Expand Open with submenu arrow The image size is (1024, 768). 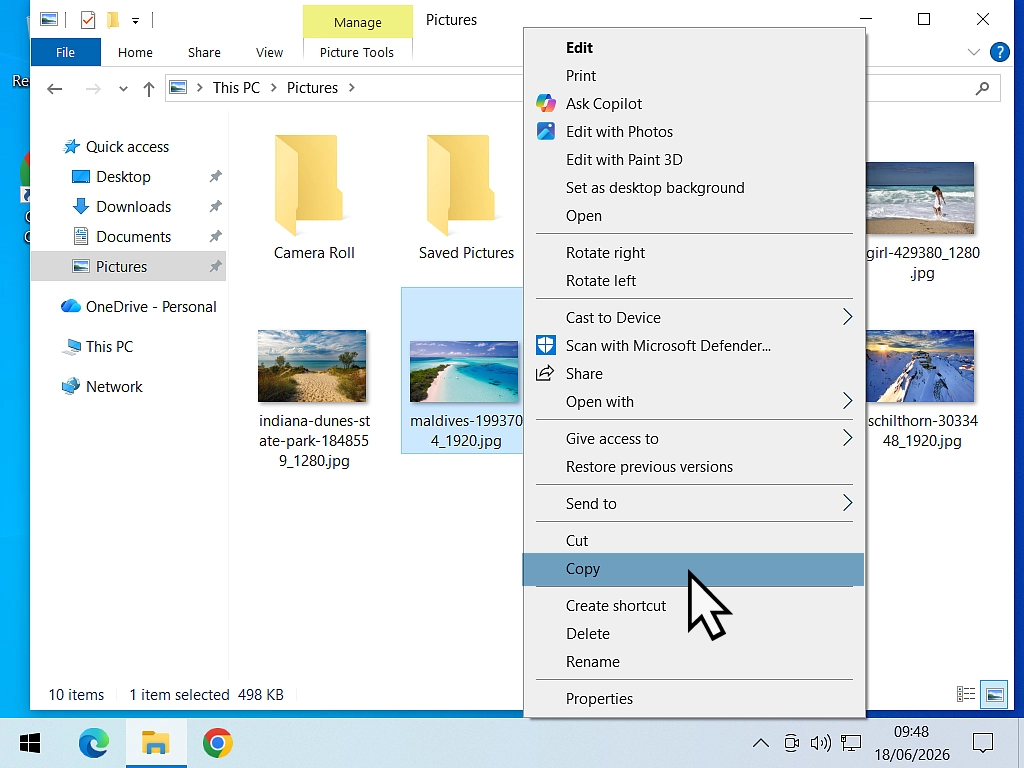(x=847, y=400)
